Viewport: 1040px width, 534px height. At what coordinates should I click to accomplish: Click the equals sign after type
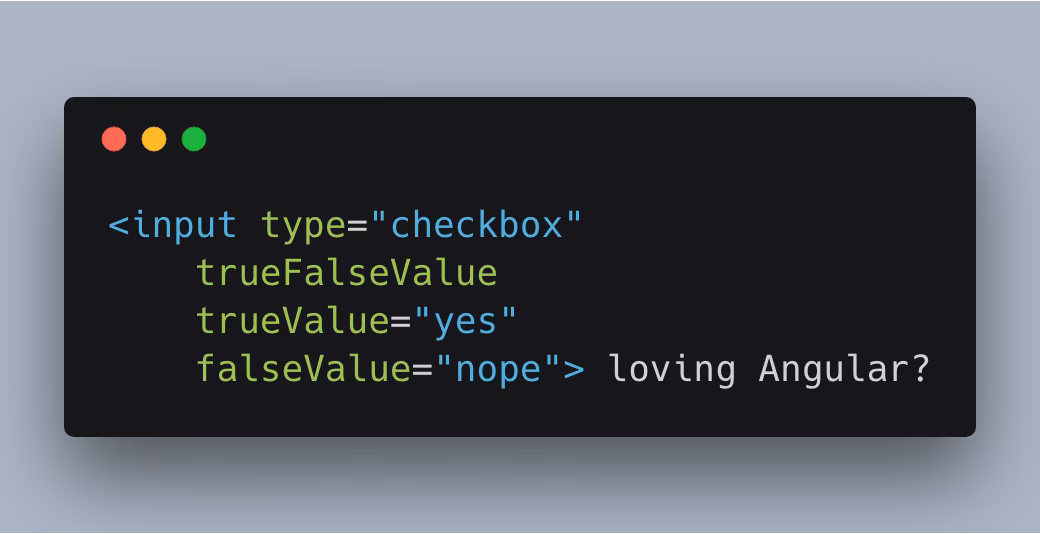[x=358, y=225]
